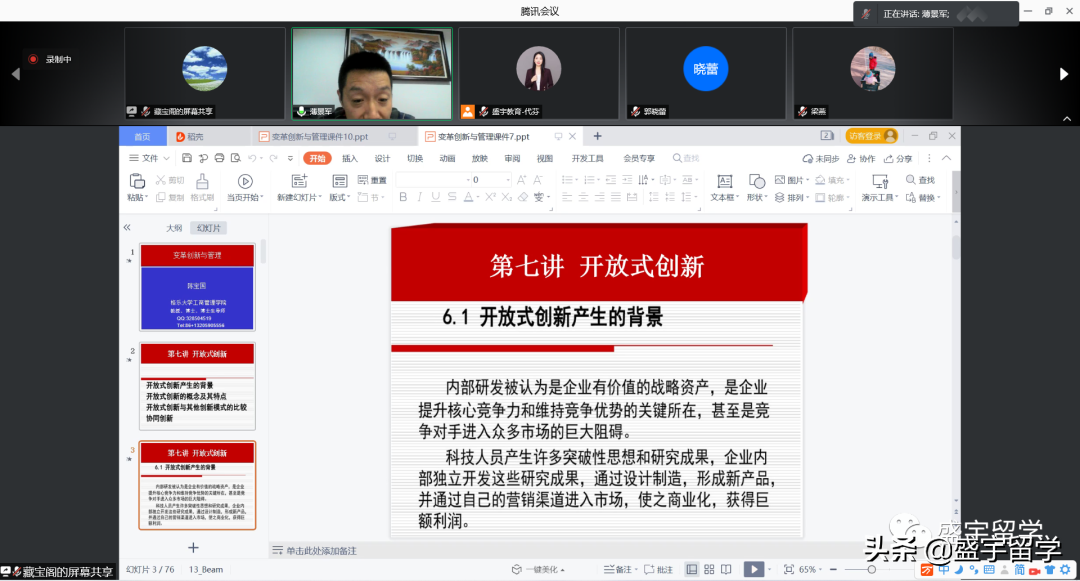Toggle underline formatting
Screen dimensions: 1080x581
[x=435, y=197]
